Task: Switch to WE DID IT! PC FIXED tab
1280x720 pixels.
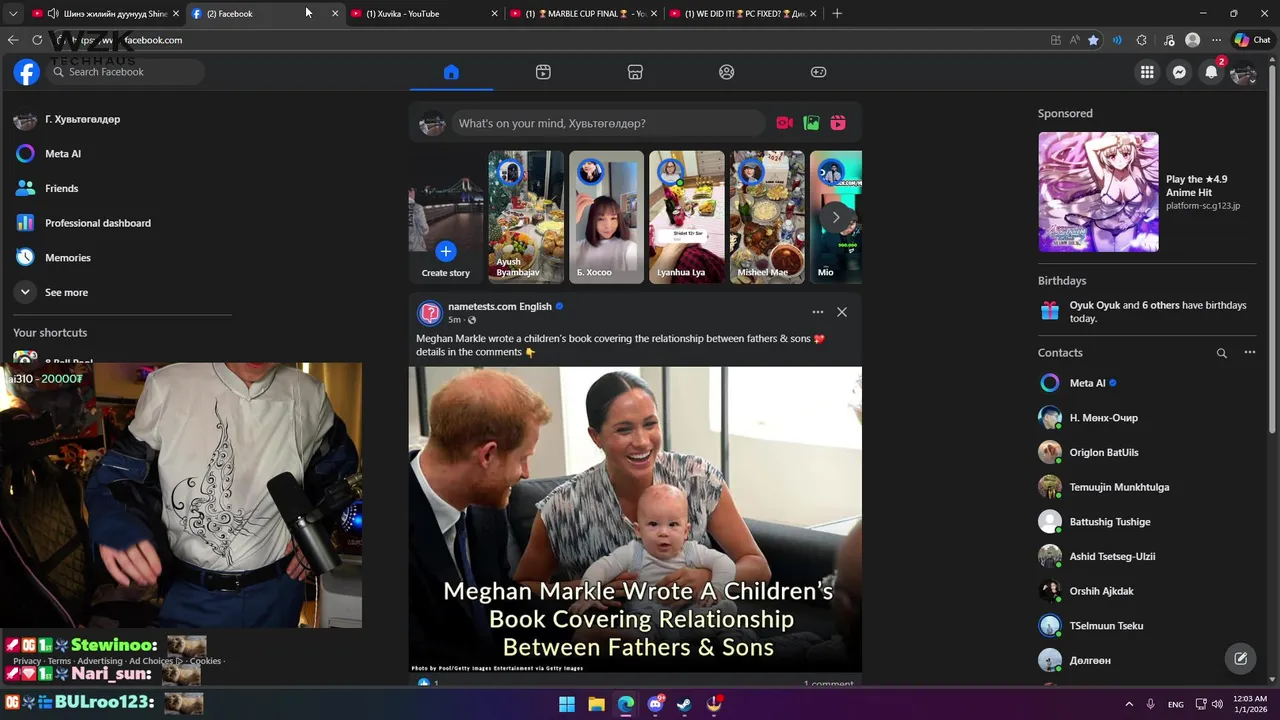Action: [x=741, y=14]
